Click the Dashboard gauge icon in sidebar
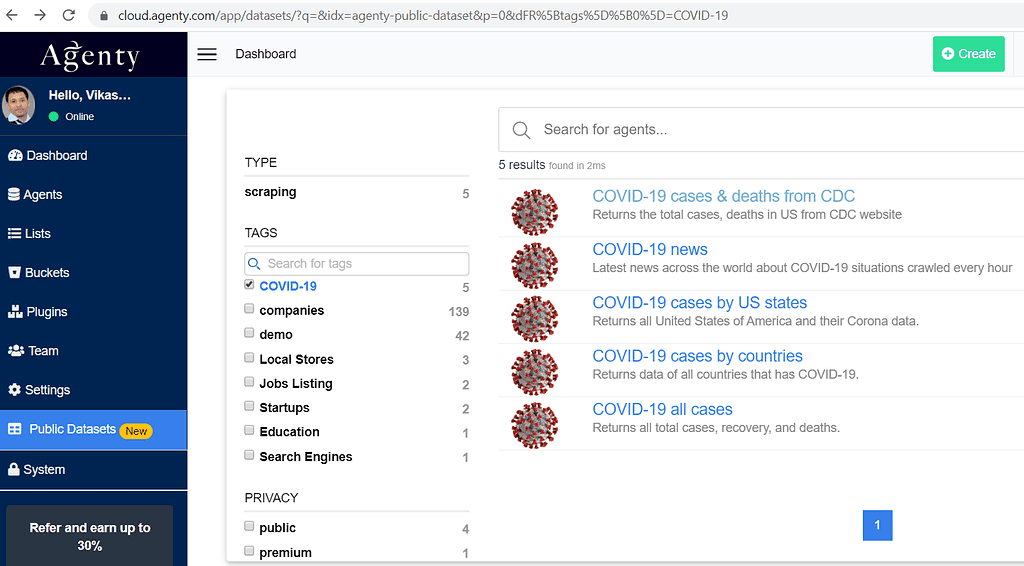 point(15,155)
